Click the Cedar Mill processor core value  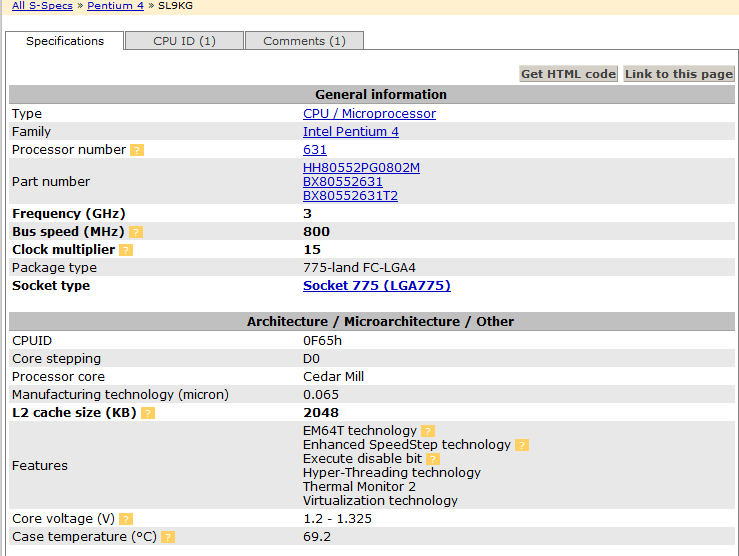pyautogui.click(x=333, y=376)
